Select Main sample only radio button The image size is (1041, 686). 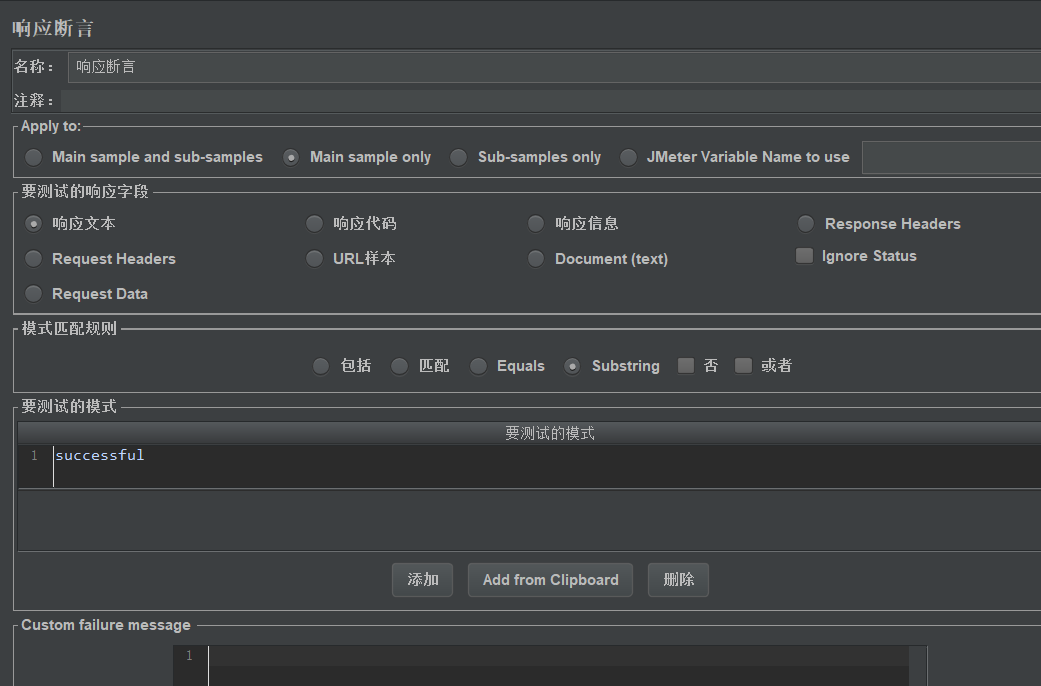291,157
